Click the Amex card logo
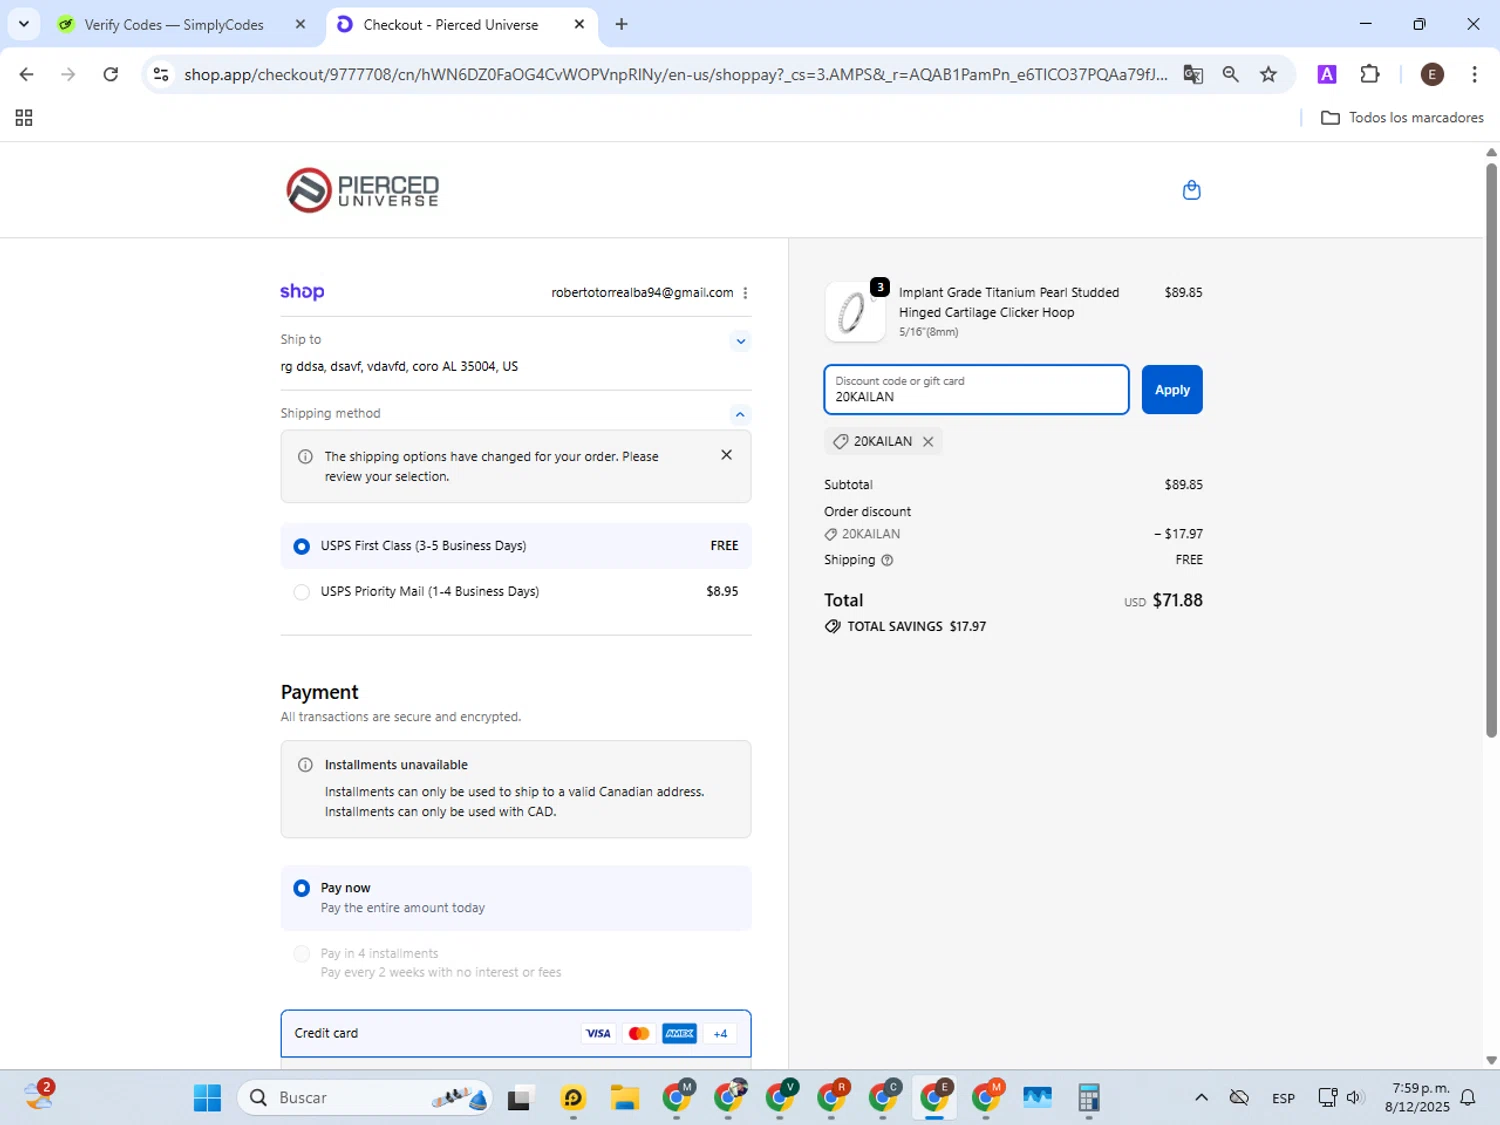The height and width of the screenshot is (1125, 1500). pyautogui.click(x=679, y=1033)
